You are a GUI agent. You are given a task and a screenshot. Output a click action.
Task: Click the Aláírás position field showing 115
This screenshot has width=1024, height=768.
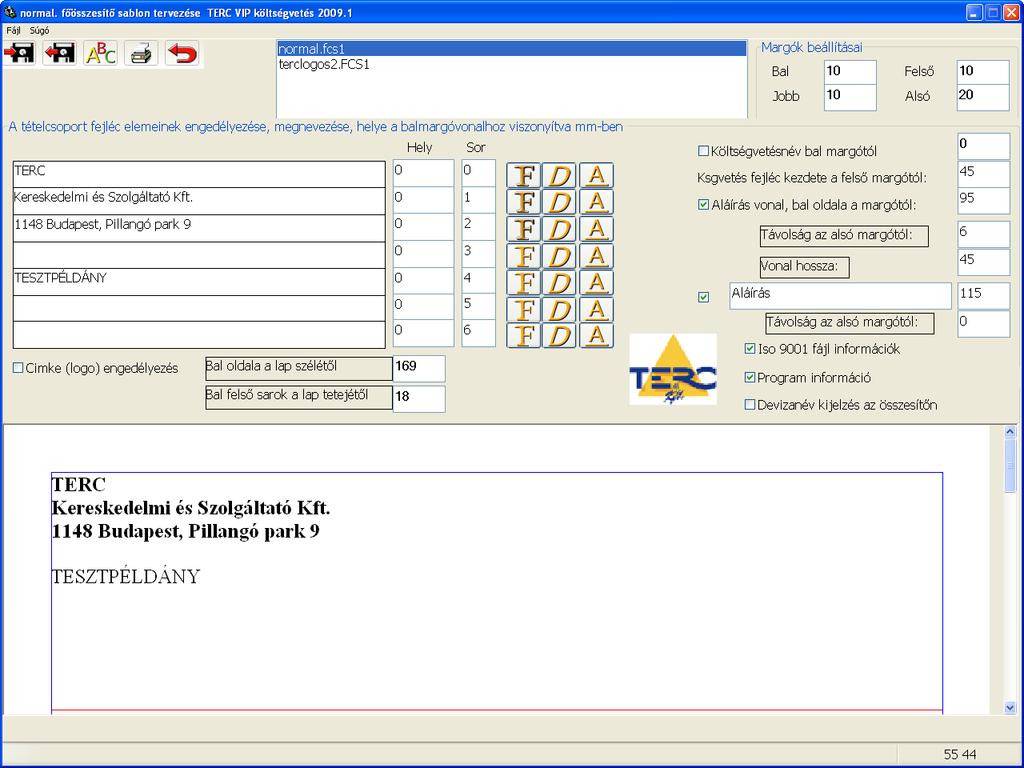click(983, 296)
